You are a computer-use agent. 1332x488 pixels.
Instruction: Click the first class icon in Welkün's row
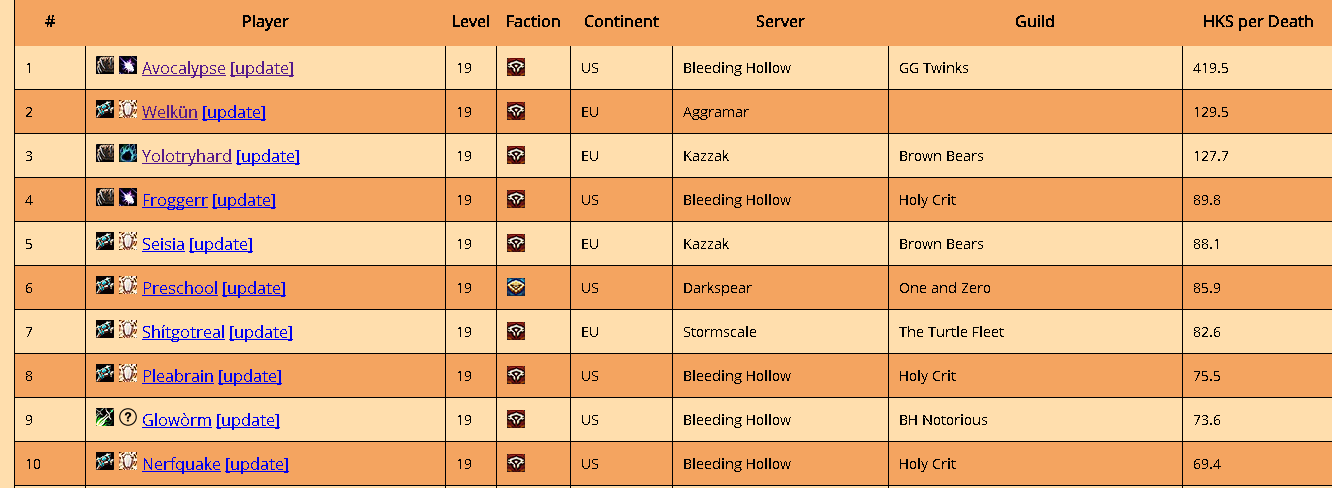click(x=105, y=110)
